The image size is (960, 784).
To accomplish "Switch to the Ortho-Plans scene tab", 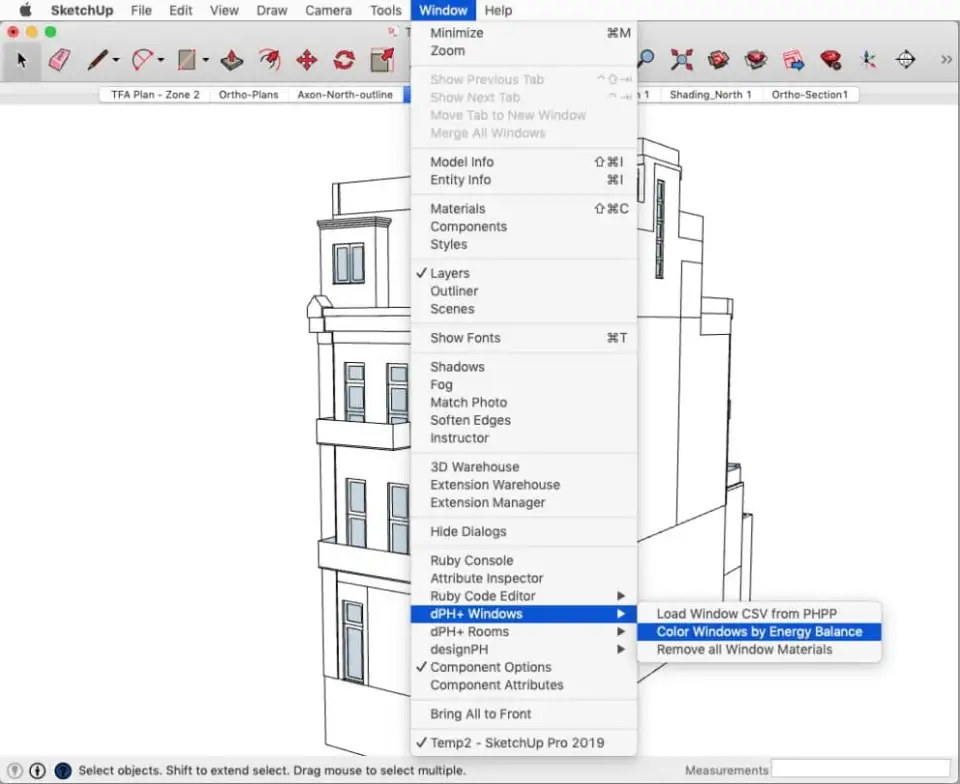I will click(249, 95).
